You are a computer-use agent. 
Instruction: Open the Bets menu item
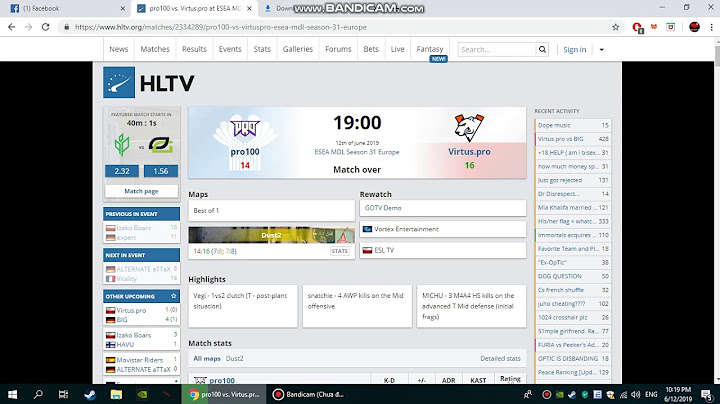pos(371,49)
